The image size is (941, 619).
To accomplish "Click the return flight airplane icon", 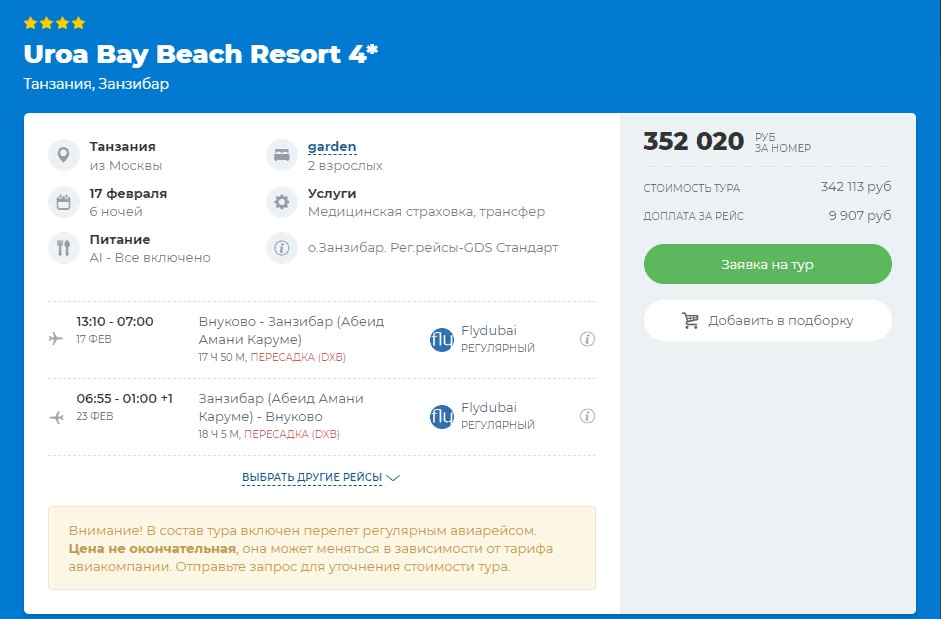I will (56, 416).
